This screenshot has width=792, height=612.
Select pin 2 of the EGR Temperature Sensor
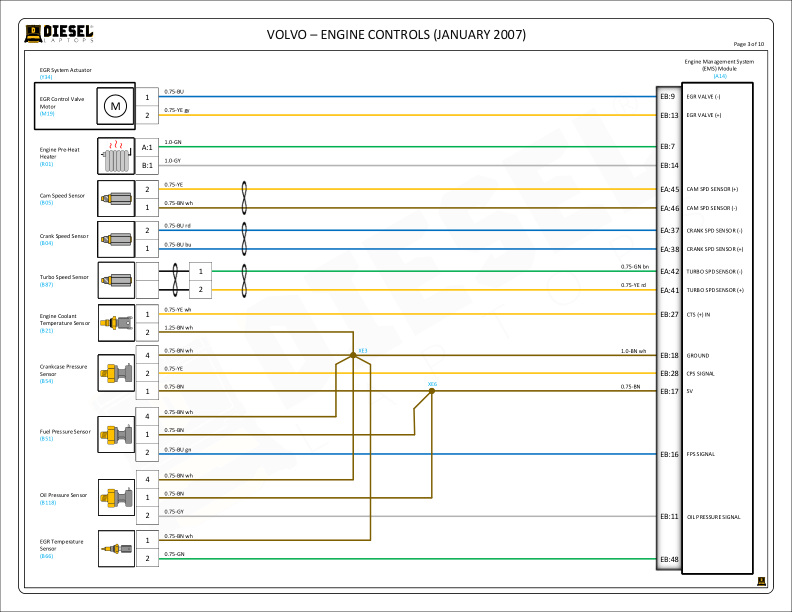click(147, 558)
